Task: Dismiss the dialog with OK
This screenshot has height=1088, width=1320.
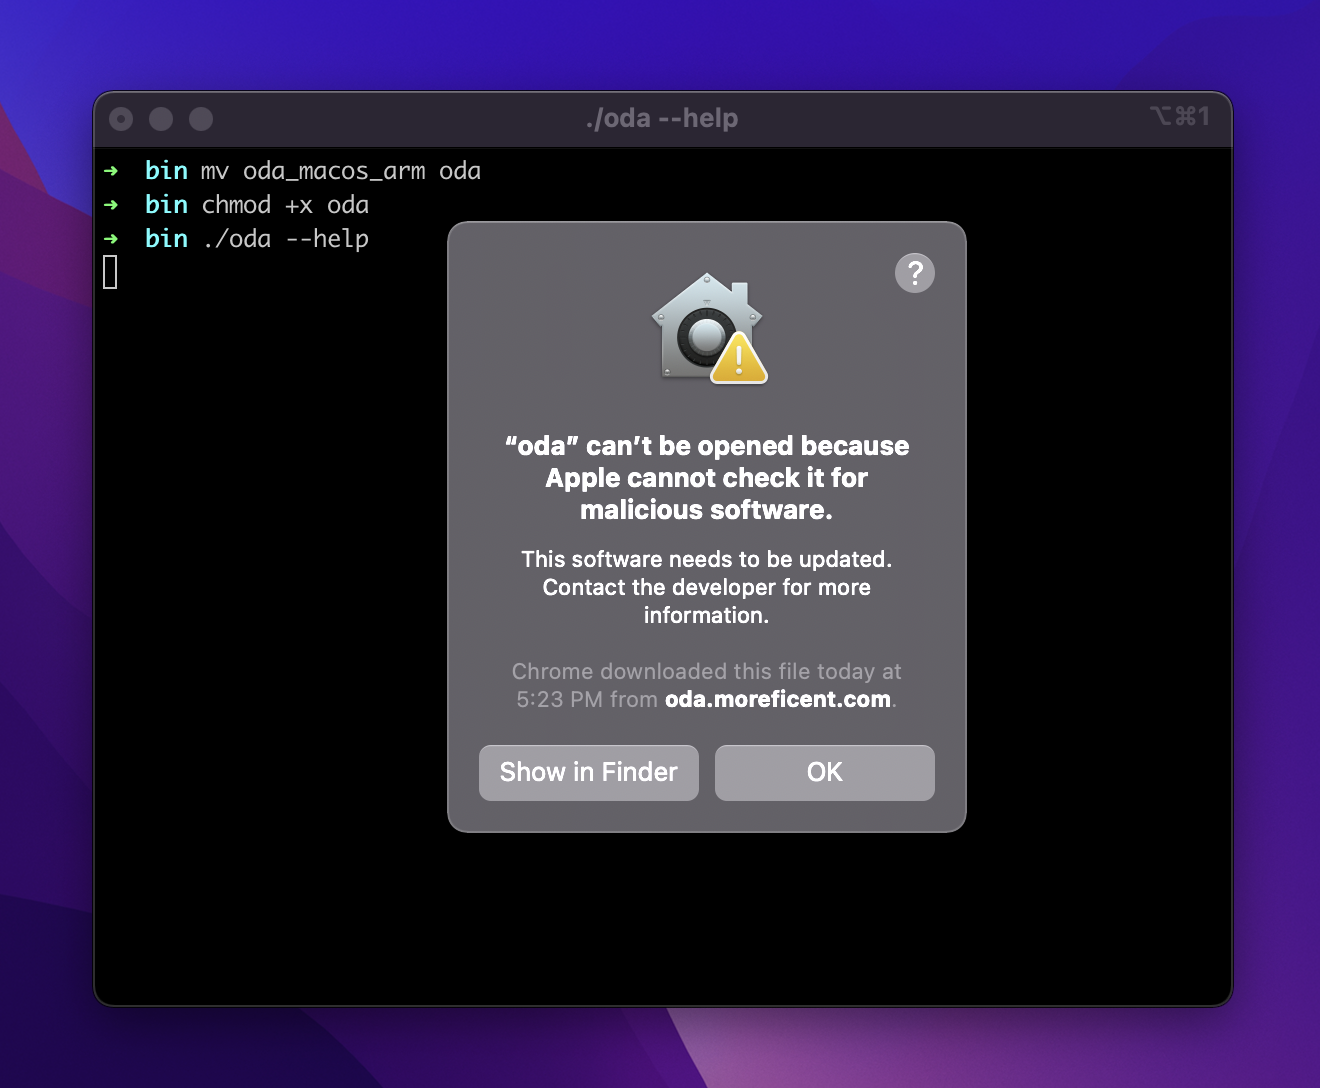Action: 824,772
